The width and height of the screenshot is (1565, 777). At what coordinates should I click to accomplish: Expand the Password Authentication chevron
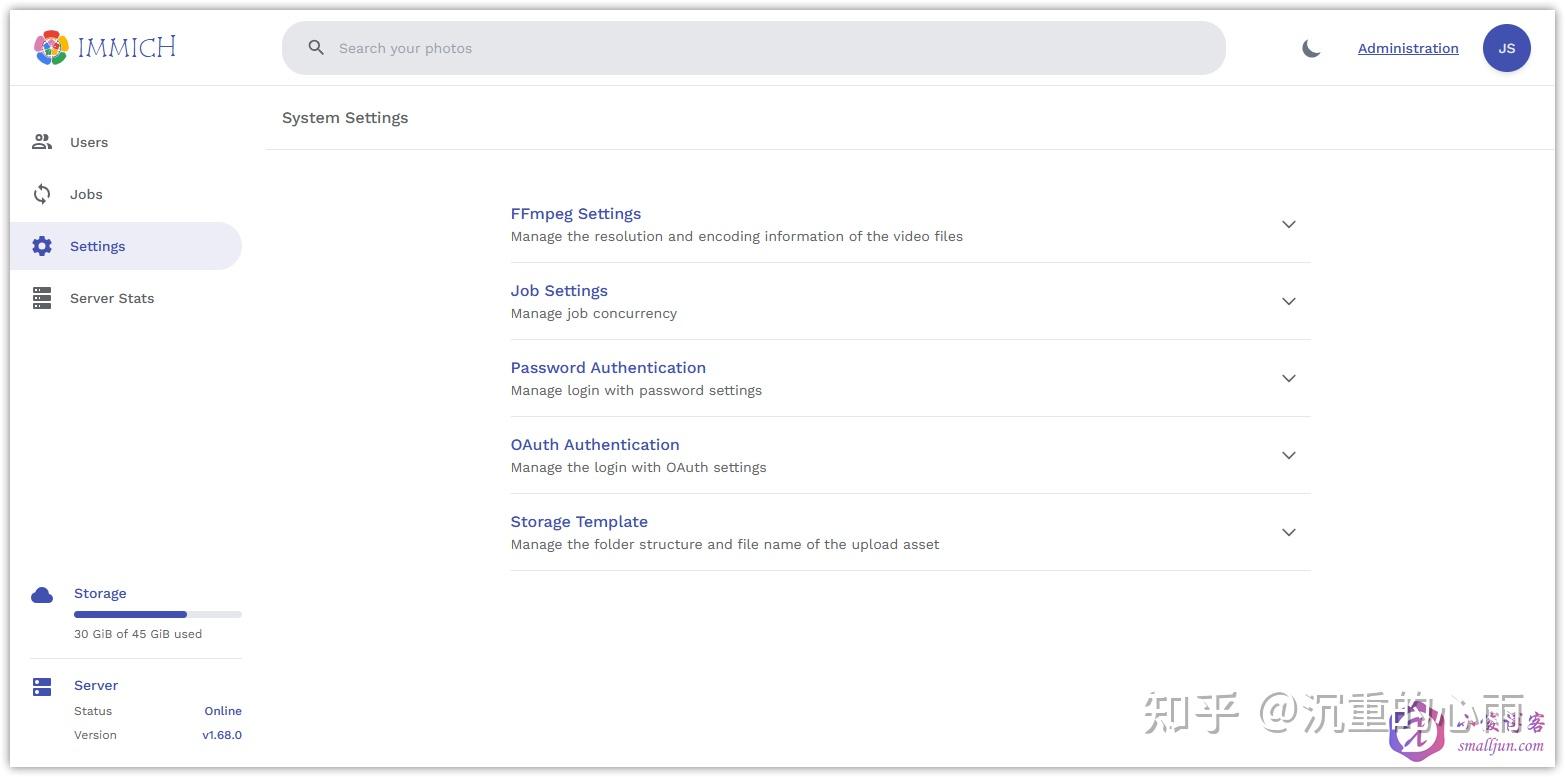(x=1289, y=379)
